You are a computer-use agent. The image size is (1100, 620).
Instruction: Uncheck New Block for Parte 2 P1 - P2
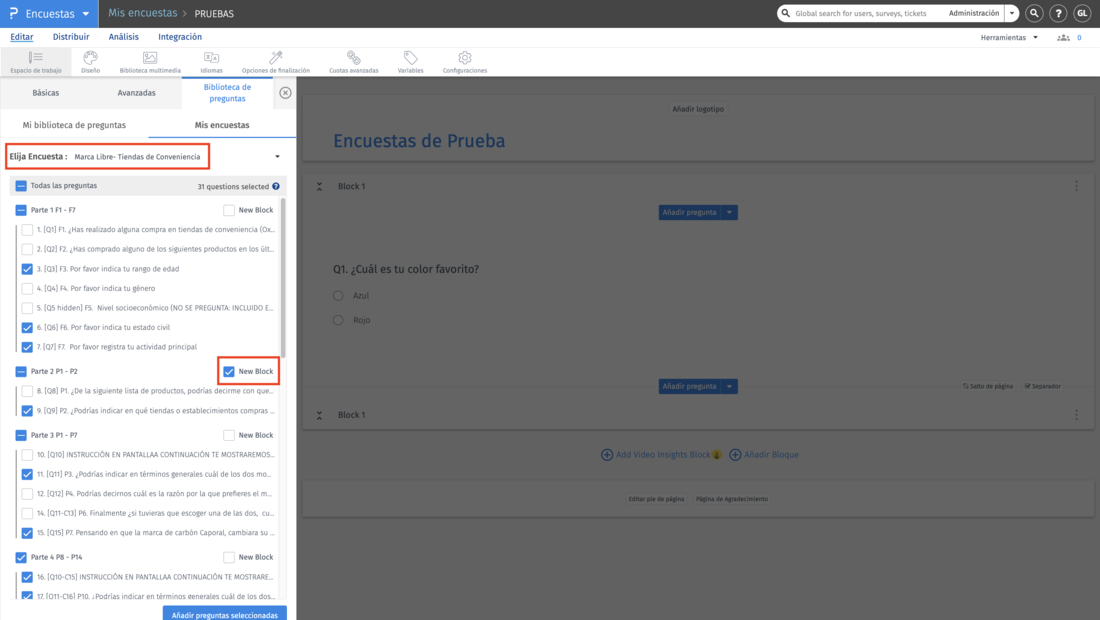point(229,371)
